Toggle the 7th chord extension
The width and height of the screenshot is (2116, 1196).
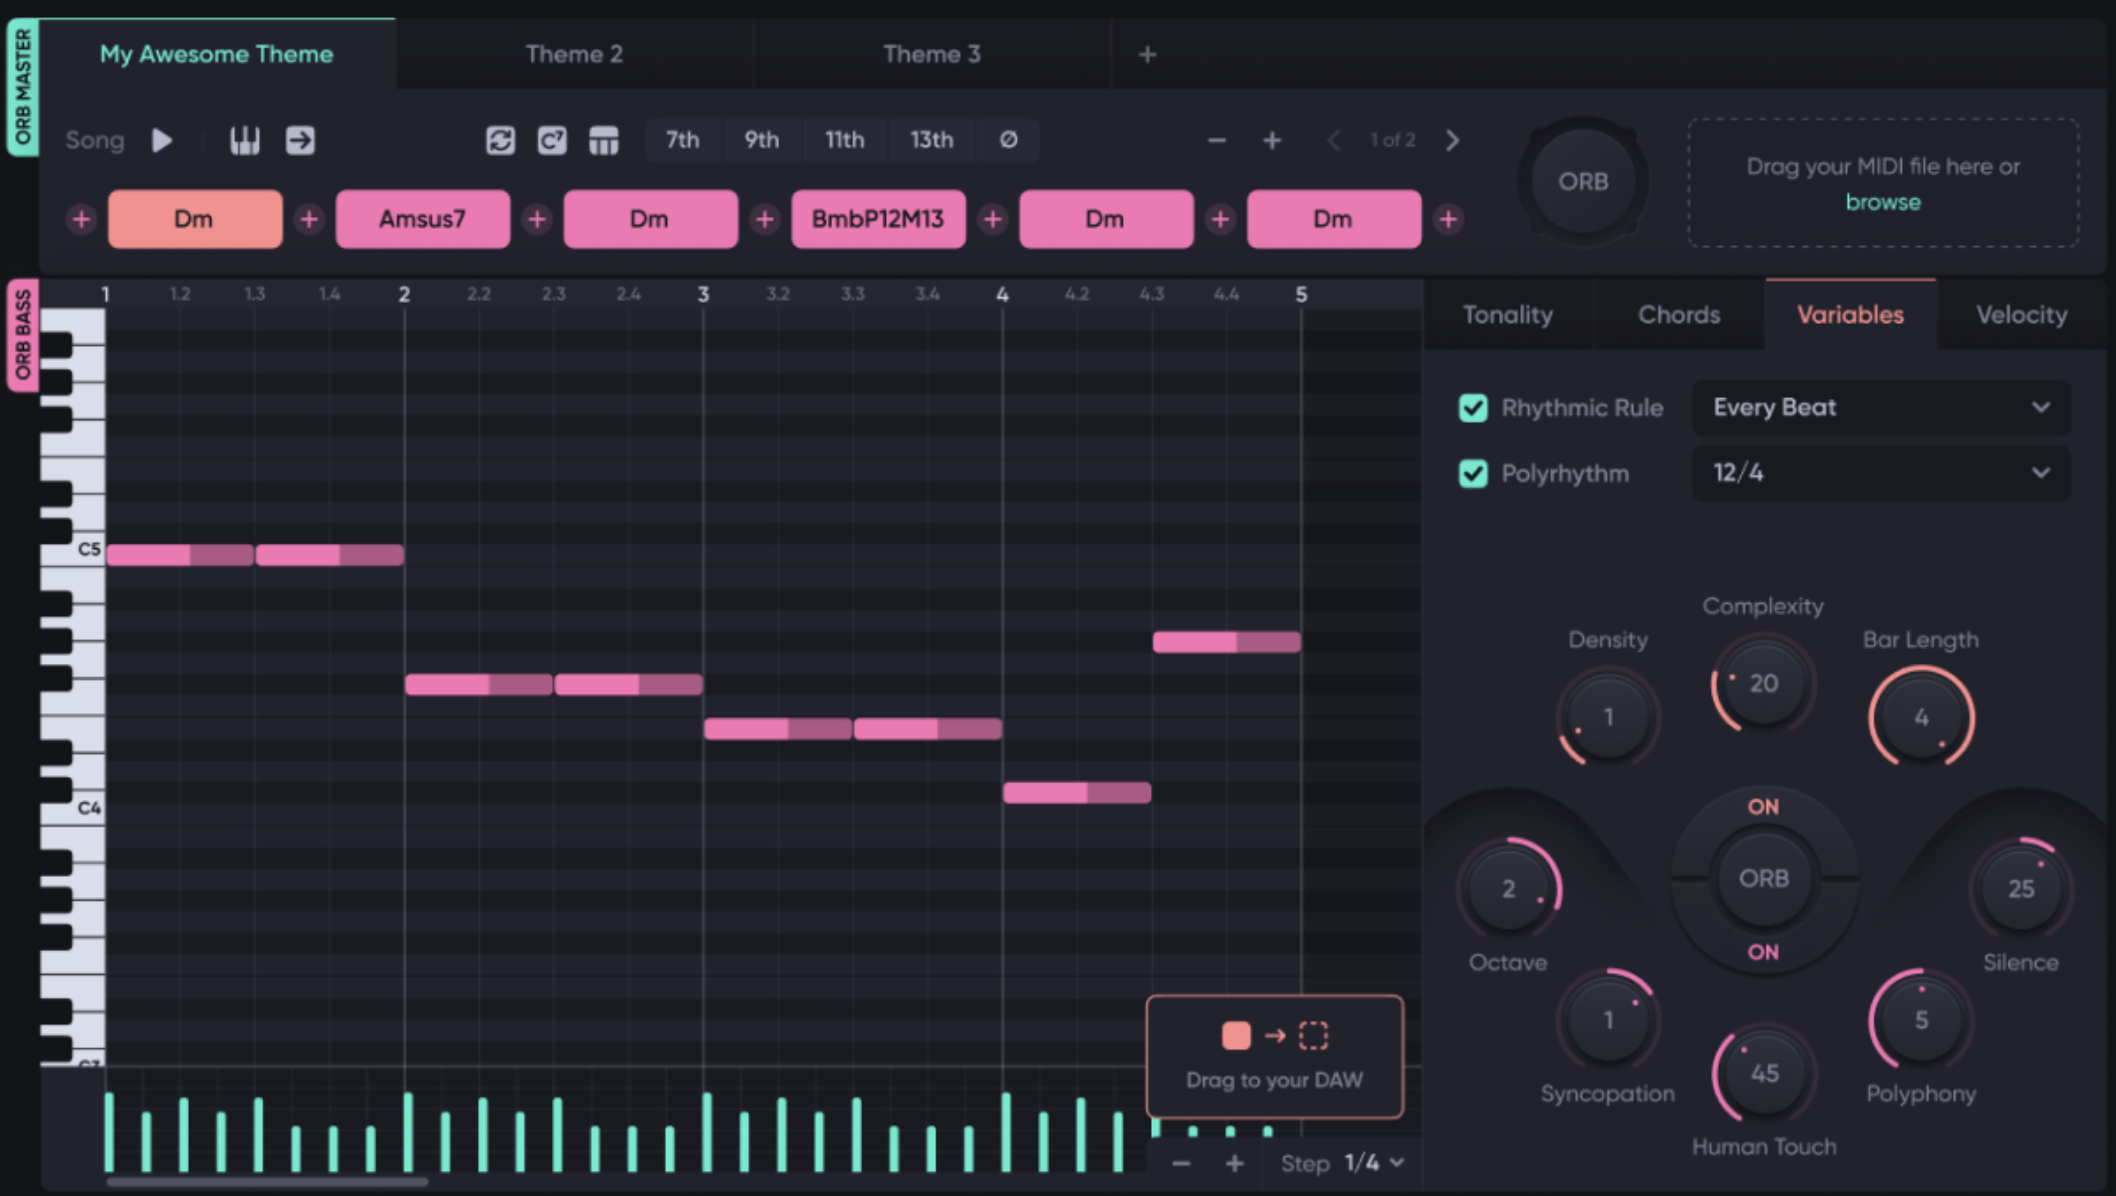pyautogui.click(x=683, y=140)
